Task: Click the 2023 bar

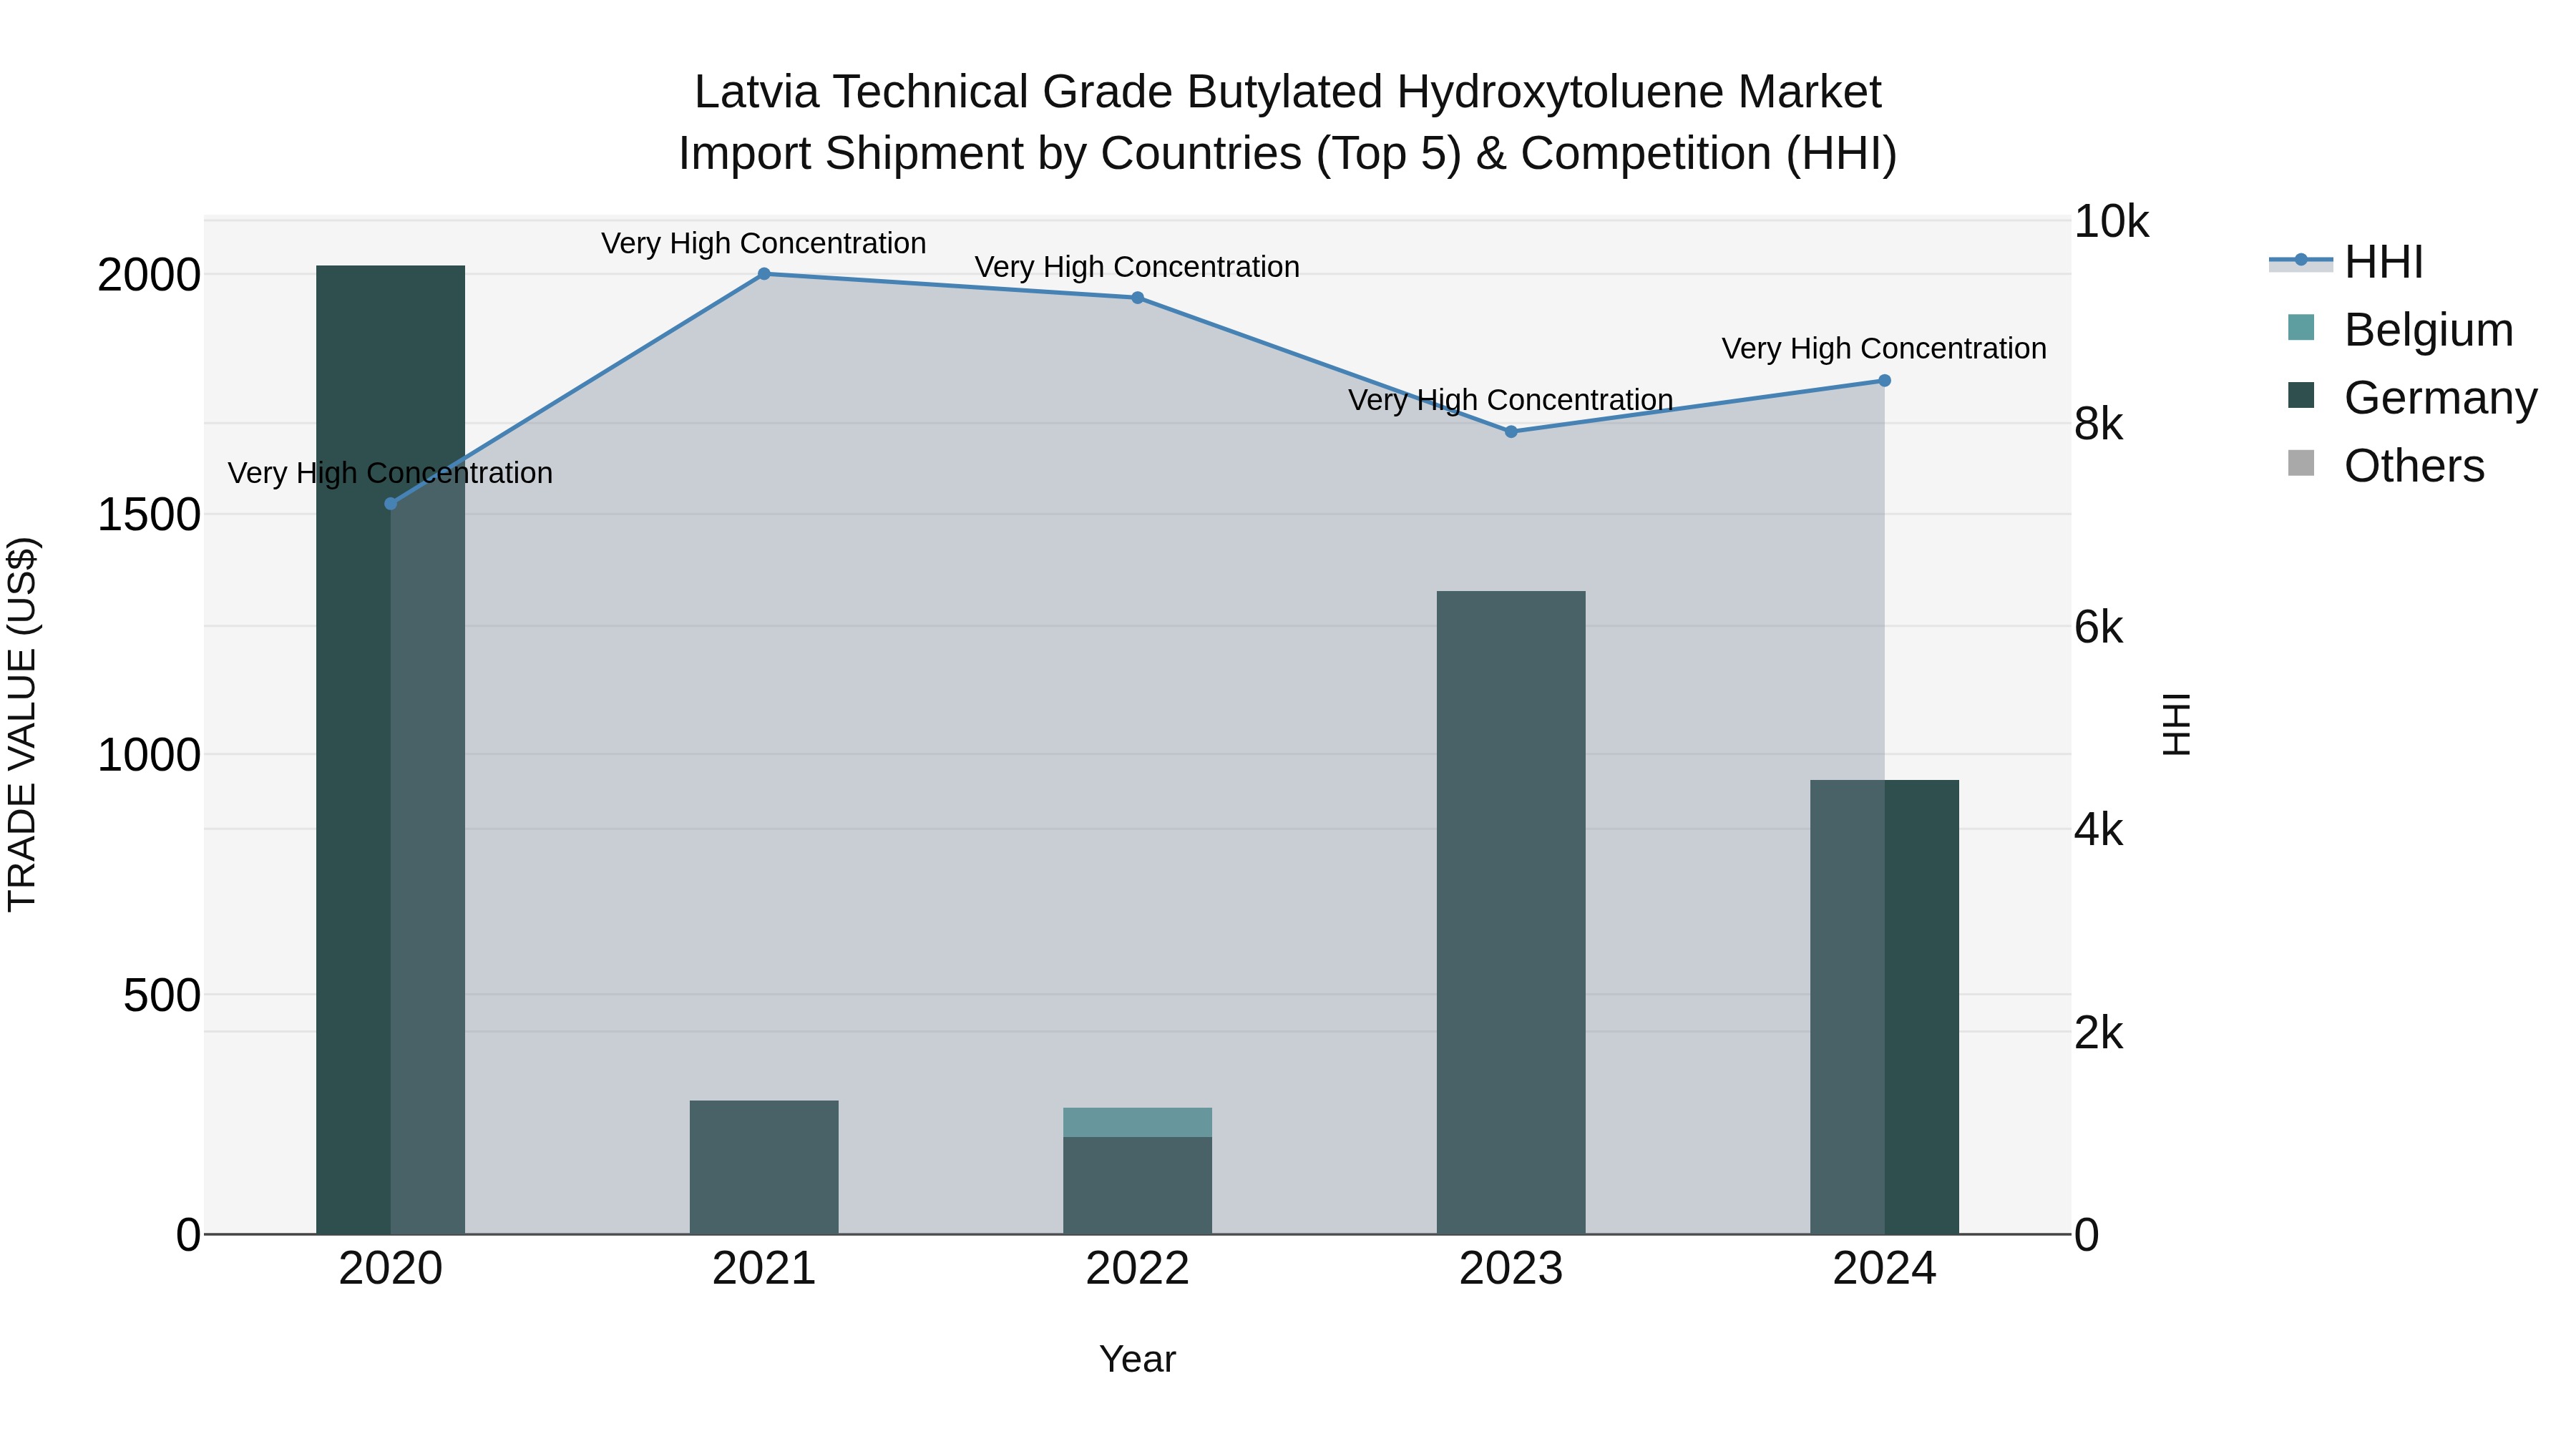Action: pos(1511,912)
